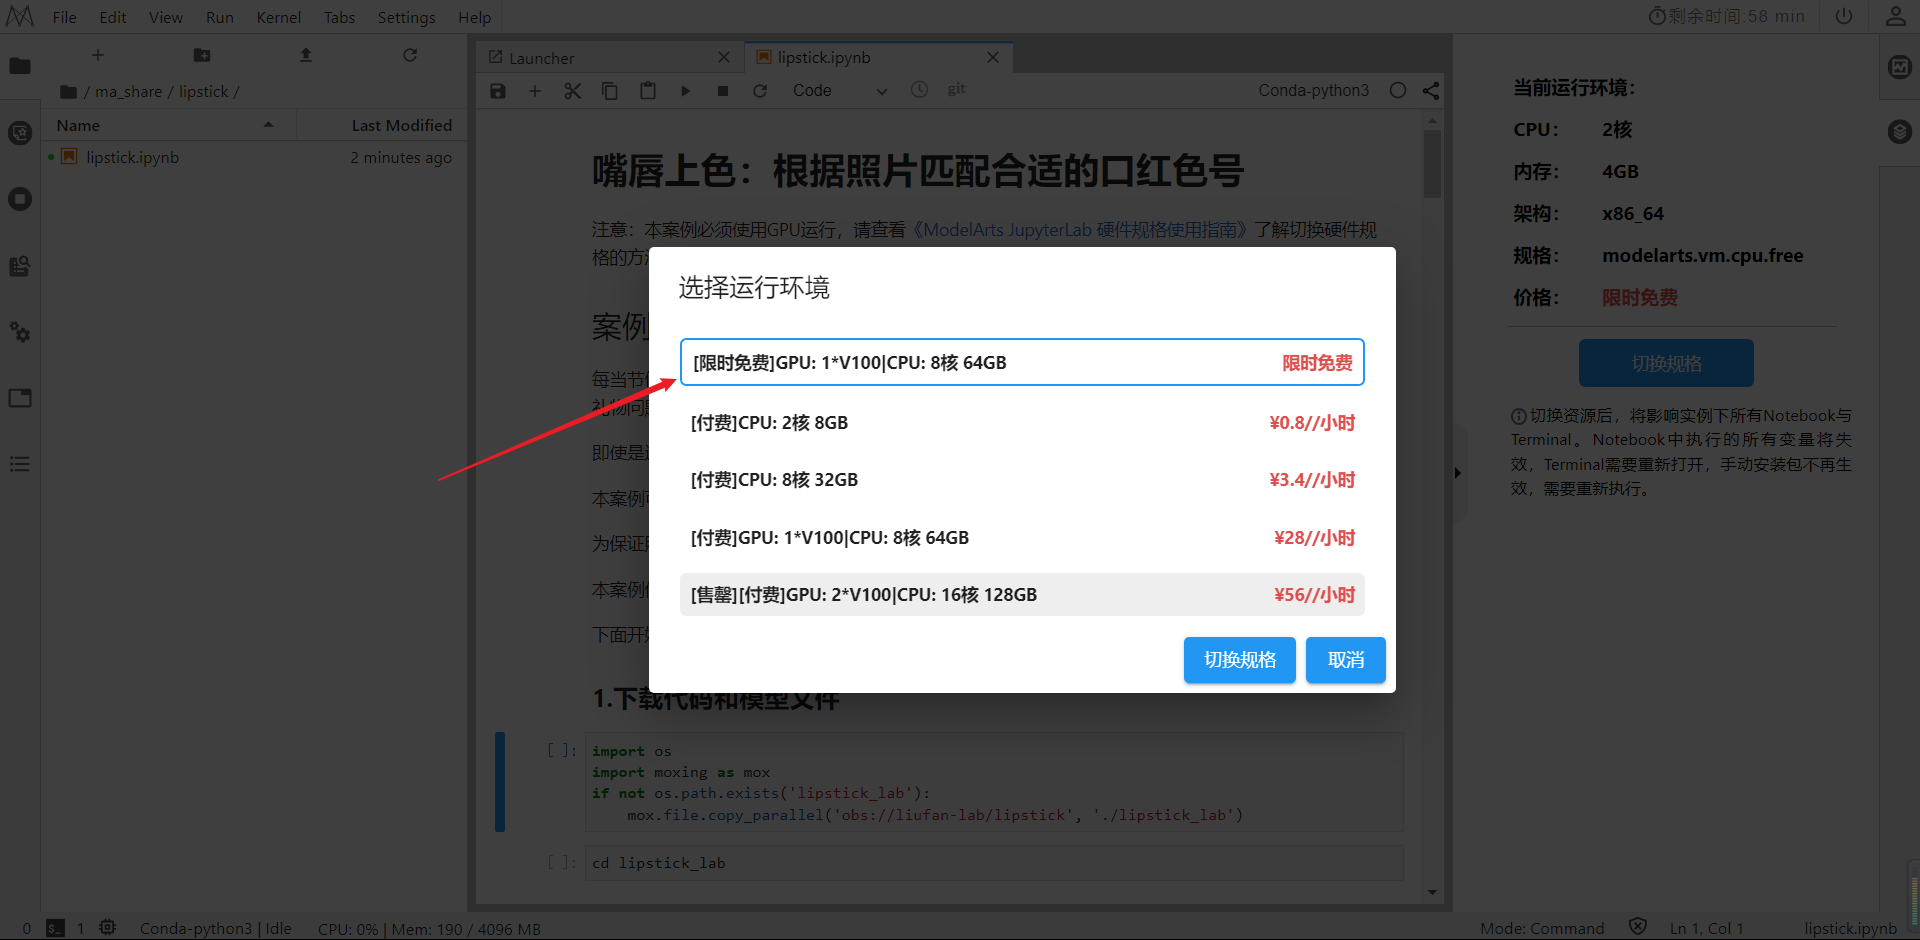Open the cell type Code dropdown
This screenshot has width=1920, height=940.
[840, 91]
